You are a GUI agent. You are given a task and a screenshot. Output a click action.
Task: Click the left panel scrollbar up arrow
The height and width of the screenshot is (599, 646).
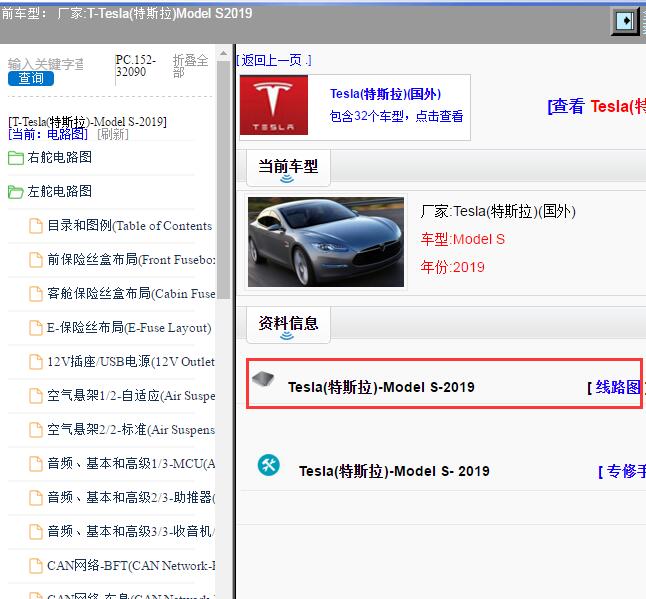point(223,54)
